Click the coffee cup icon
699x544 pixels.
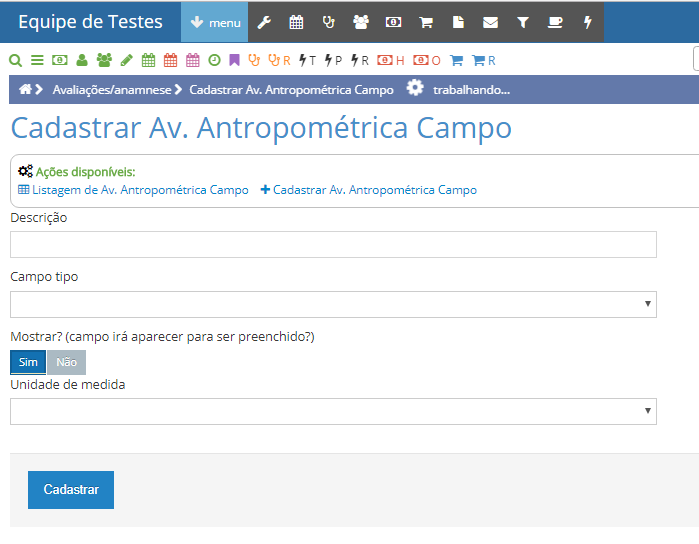(x=555, y=22)
